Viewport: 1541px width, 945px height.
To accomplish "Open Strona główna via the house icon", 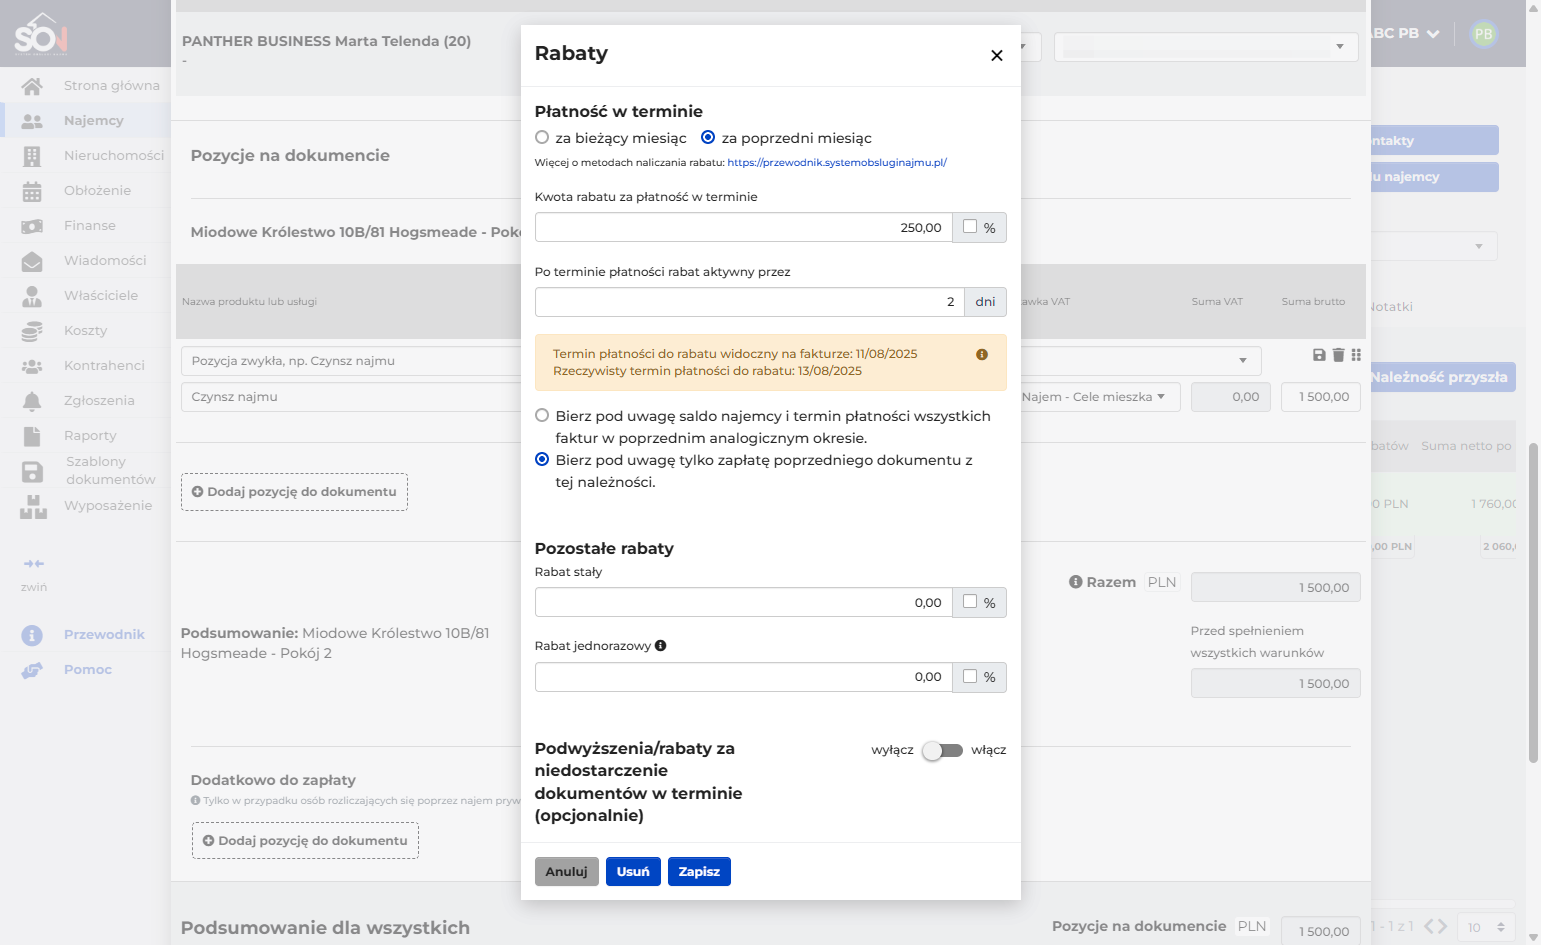I will (32, 86).
